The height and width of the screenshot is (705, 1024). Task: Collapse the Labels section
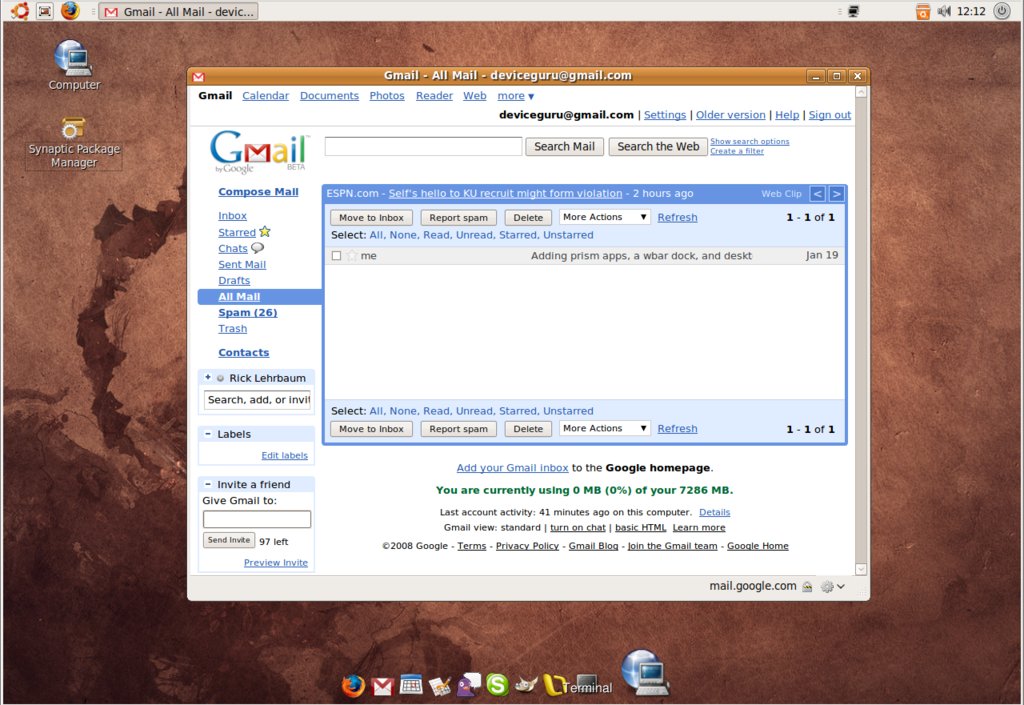click(208, 434)
